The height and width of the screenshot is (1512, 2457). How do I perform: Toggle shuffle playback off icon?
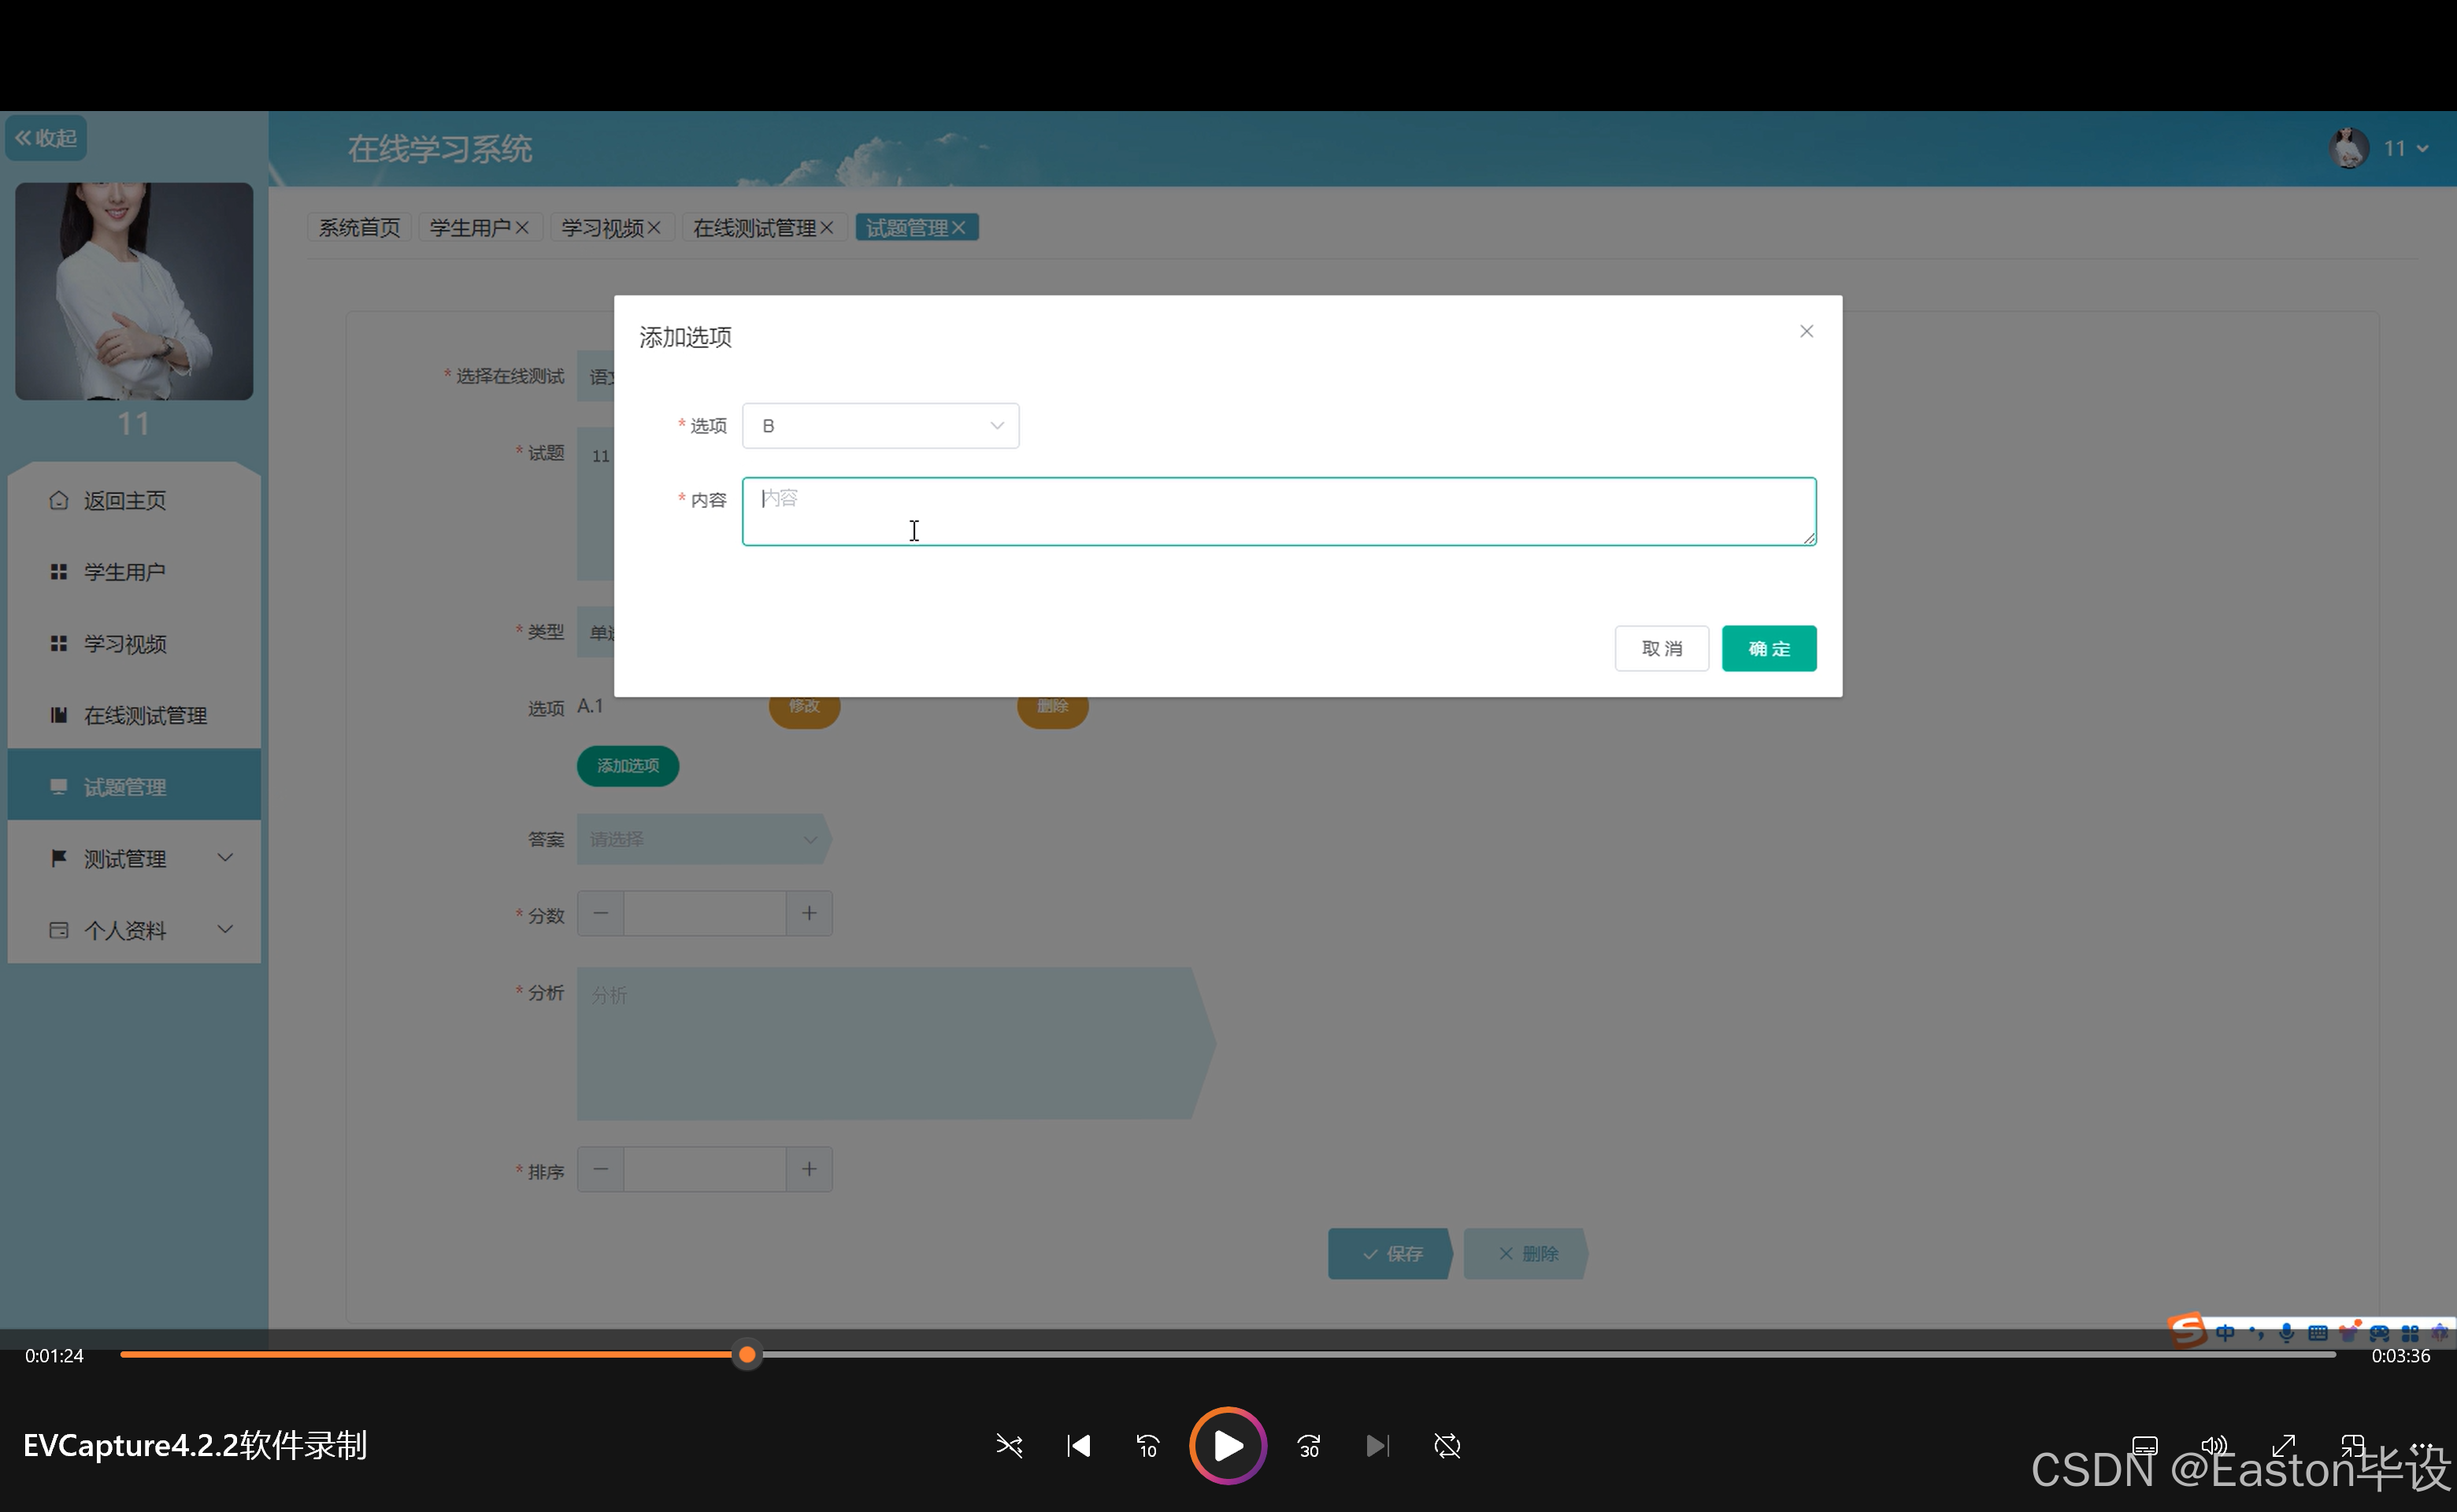(x=1009, y=1446)
